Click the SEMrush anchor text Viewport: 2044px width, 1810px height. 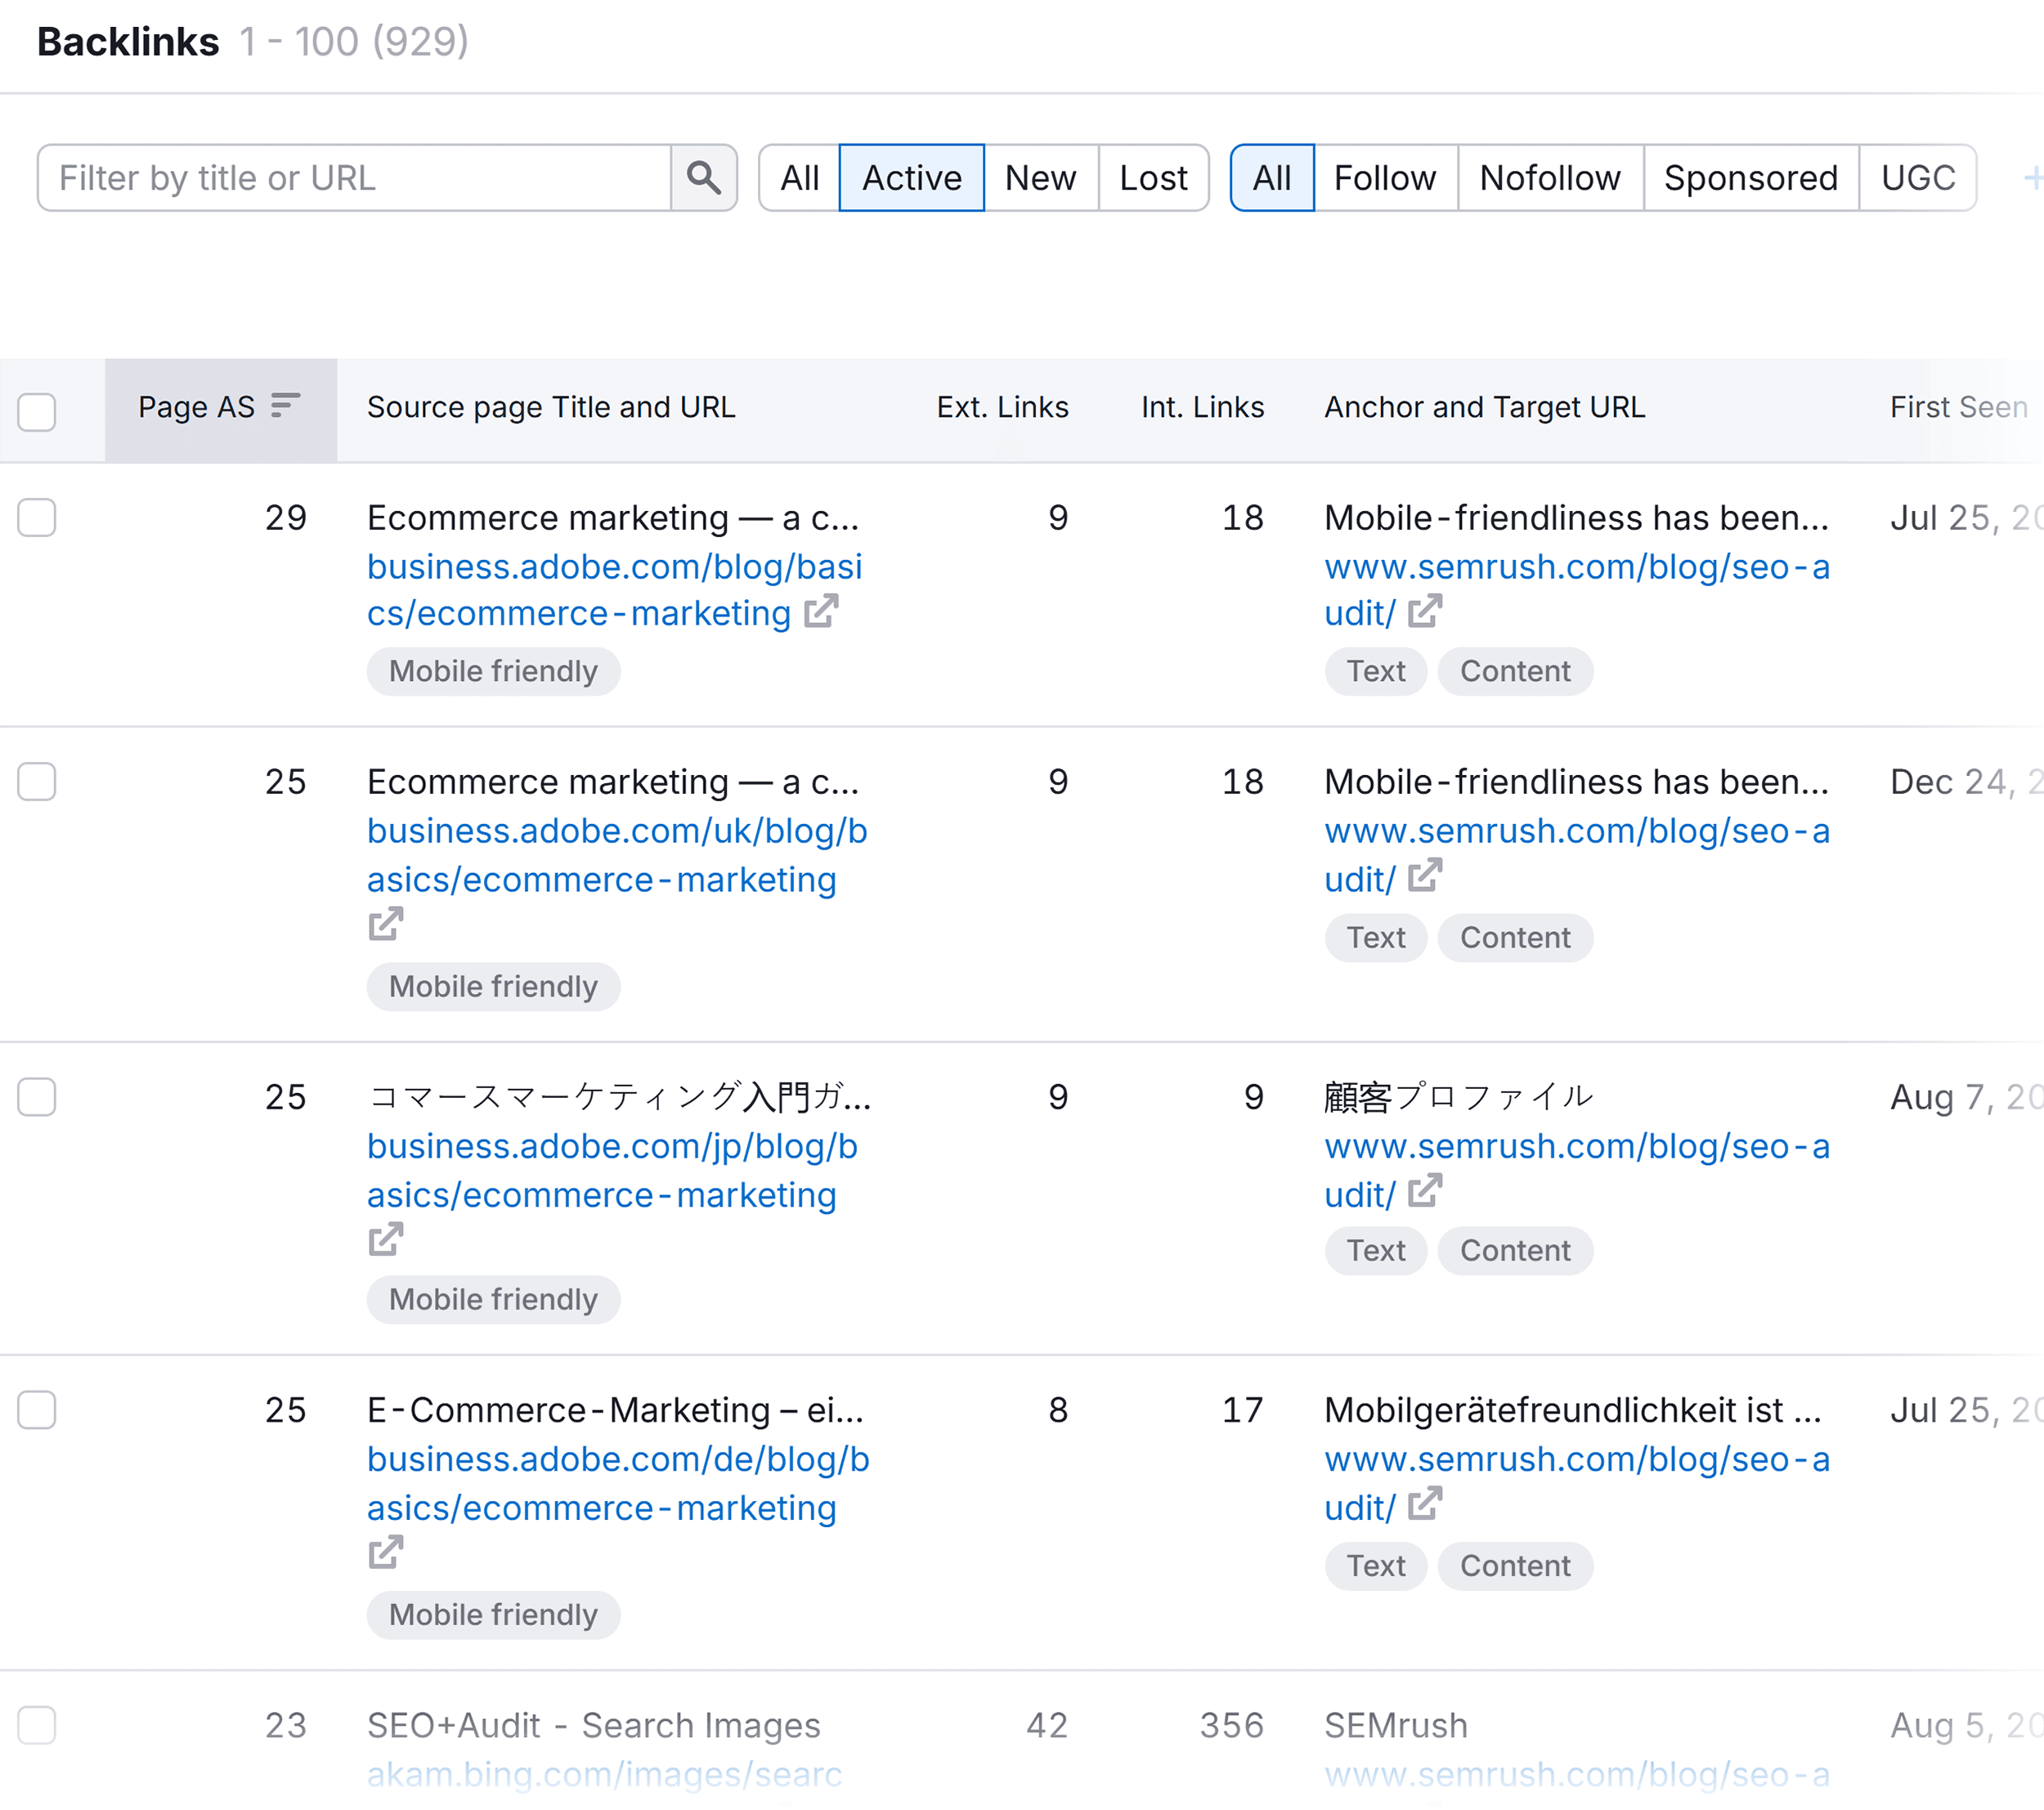tap(1396, 1725)
